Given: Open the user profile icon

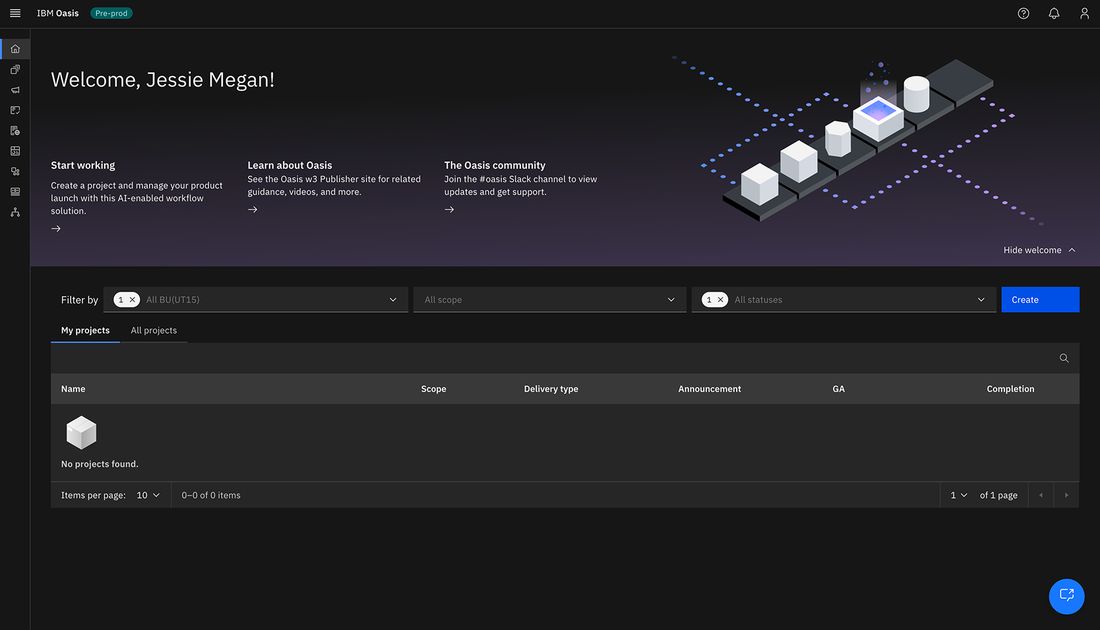Looking at the screenshot, I should (x=1084, y=13).
